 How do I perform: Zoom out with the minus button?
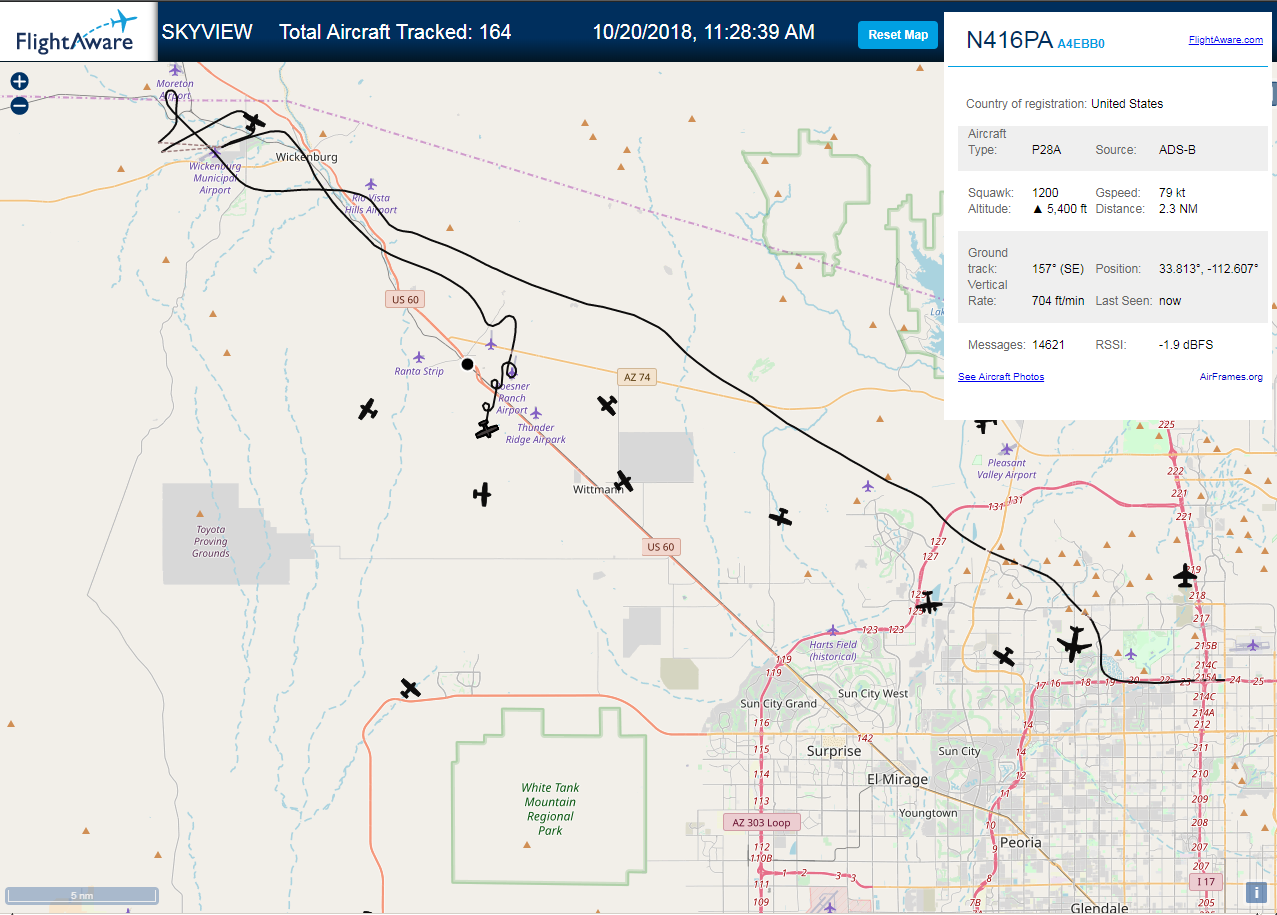click(19, 105)
